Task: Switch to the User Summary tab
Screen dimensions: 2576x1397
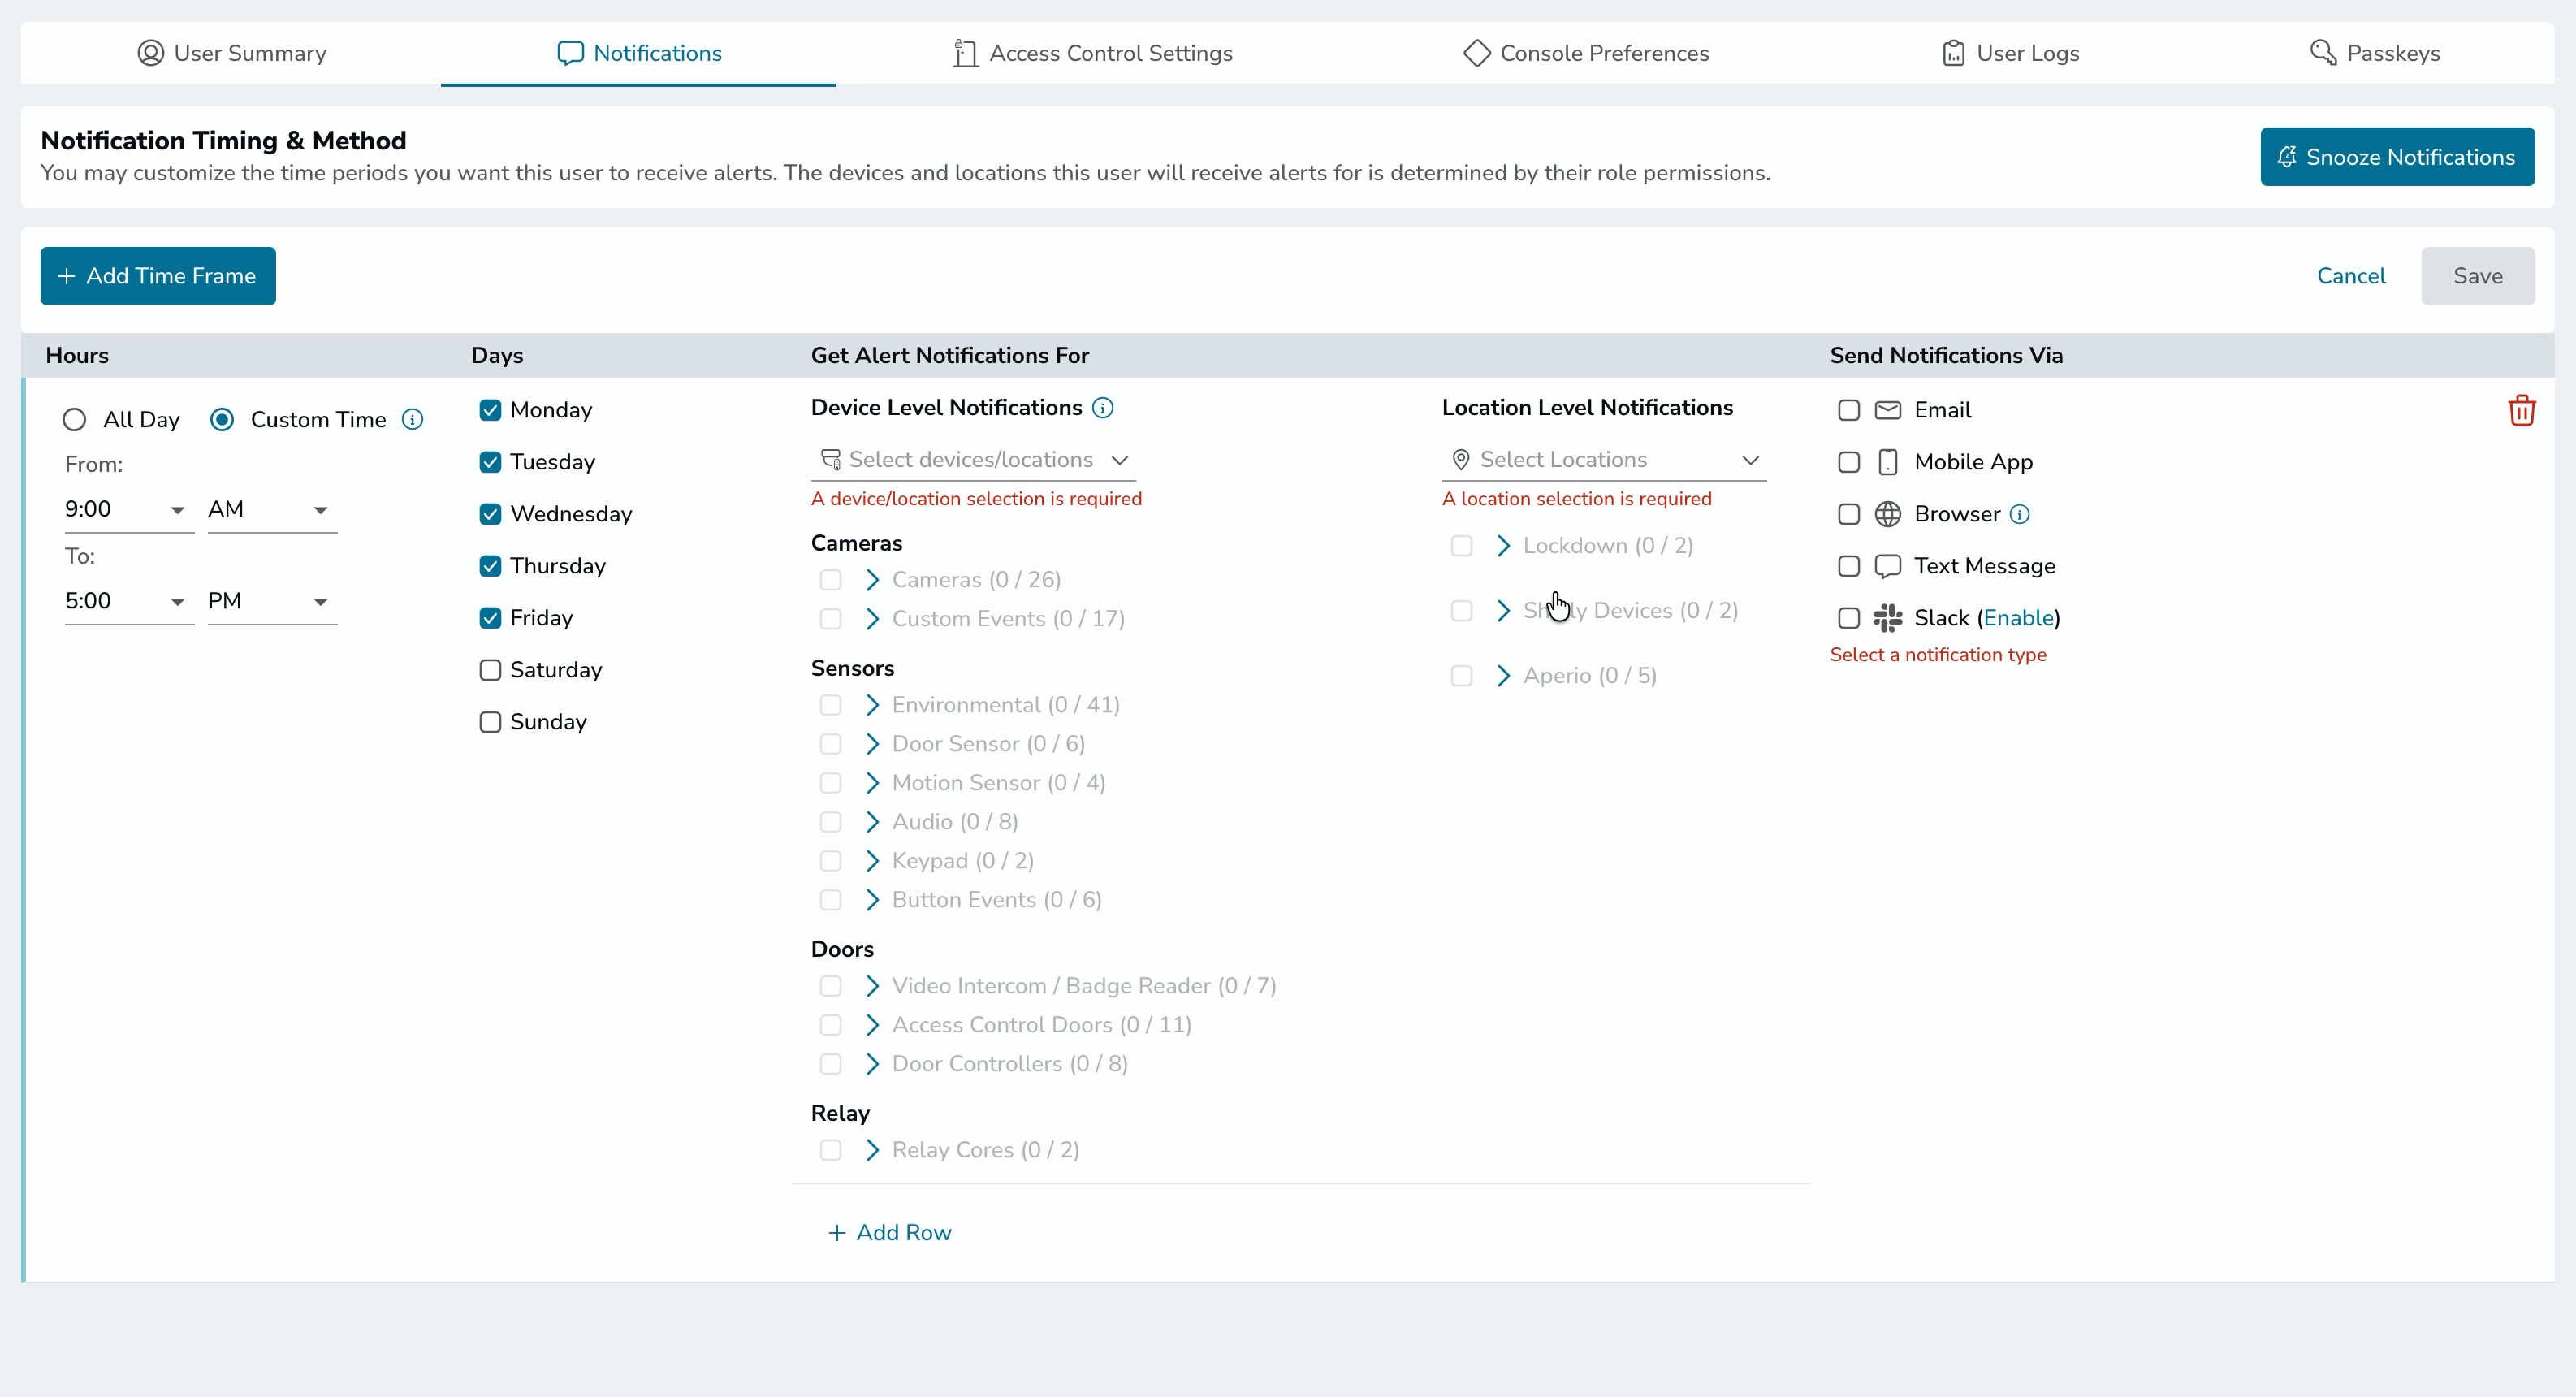Action: point(231,53)
